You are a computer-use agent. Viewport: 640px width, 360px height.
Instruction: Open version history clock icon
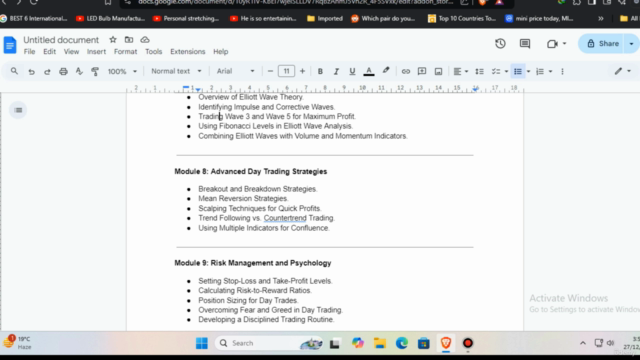[x=500, y=44]
